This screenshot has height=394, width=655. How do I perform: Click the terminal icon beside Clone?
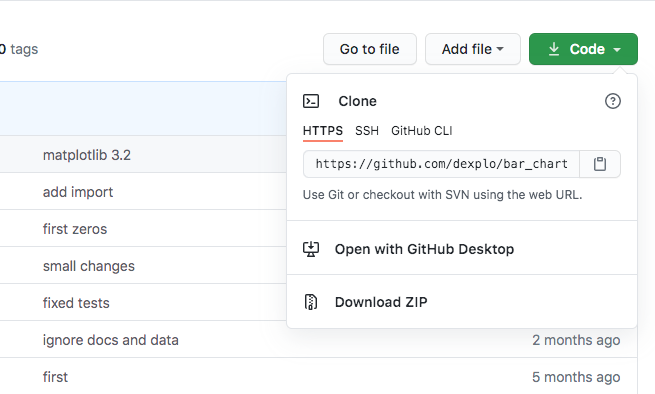(311, 101)
